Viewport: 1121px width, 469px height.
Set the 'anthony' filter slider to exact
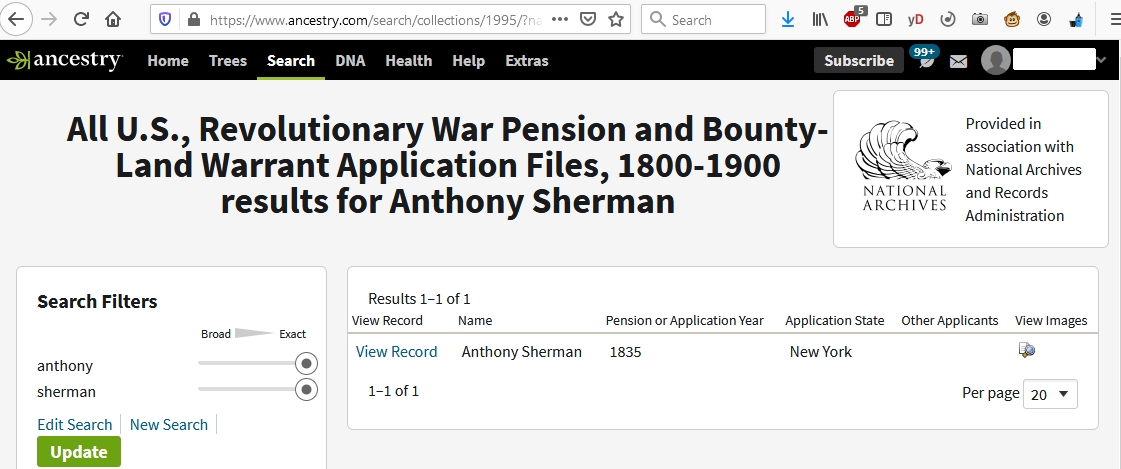pos(306,364)
